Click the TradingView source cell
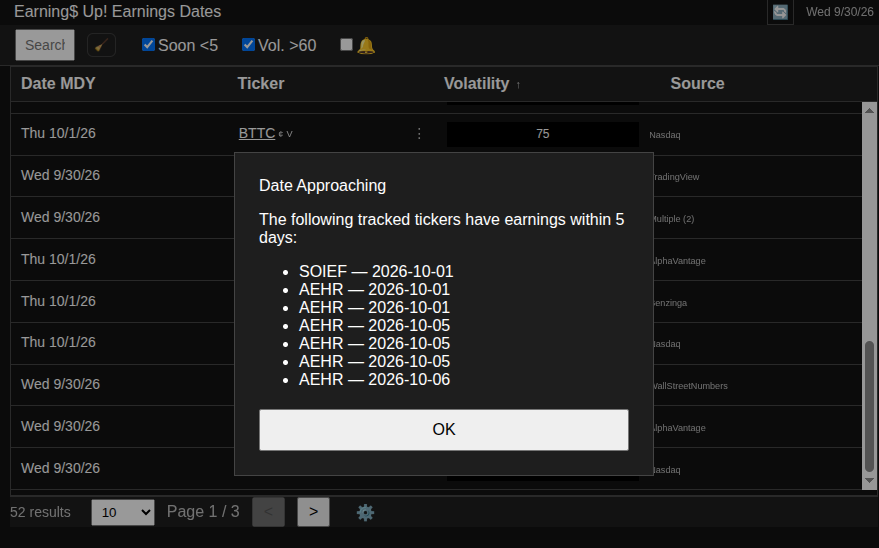The width and height of the screenshot is (879, 548). 676,177
